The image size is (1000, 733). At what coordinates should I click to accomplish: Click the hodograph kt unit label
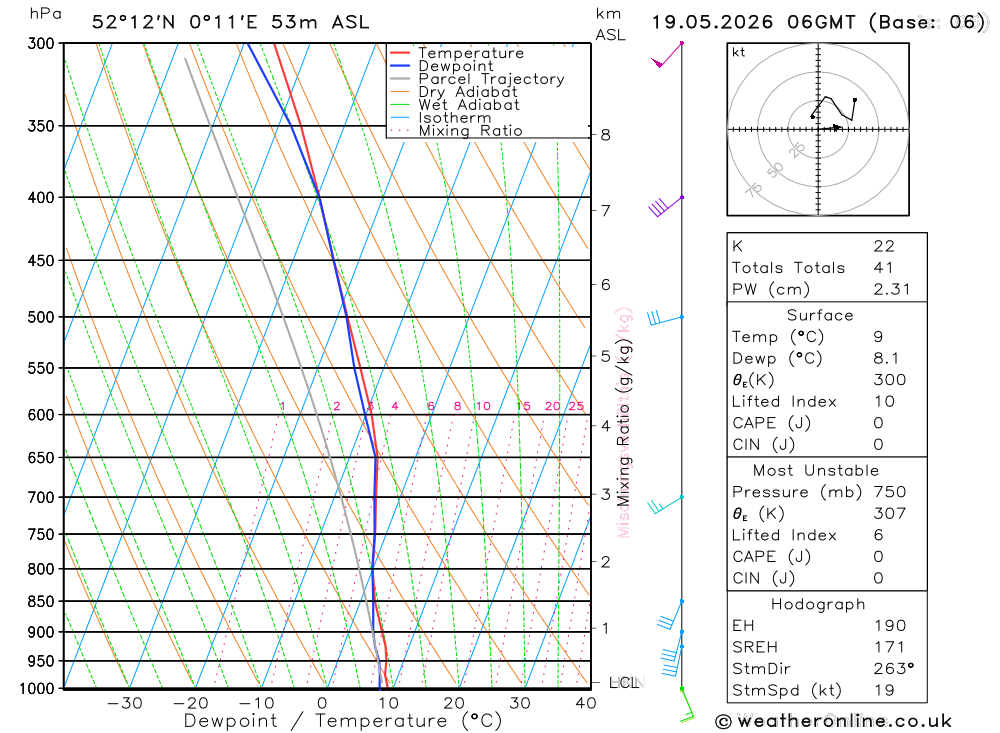(739, 52)
